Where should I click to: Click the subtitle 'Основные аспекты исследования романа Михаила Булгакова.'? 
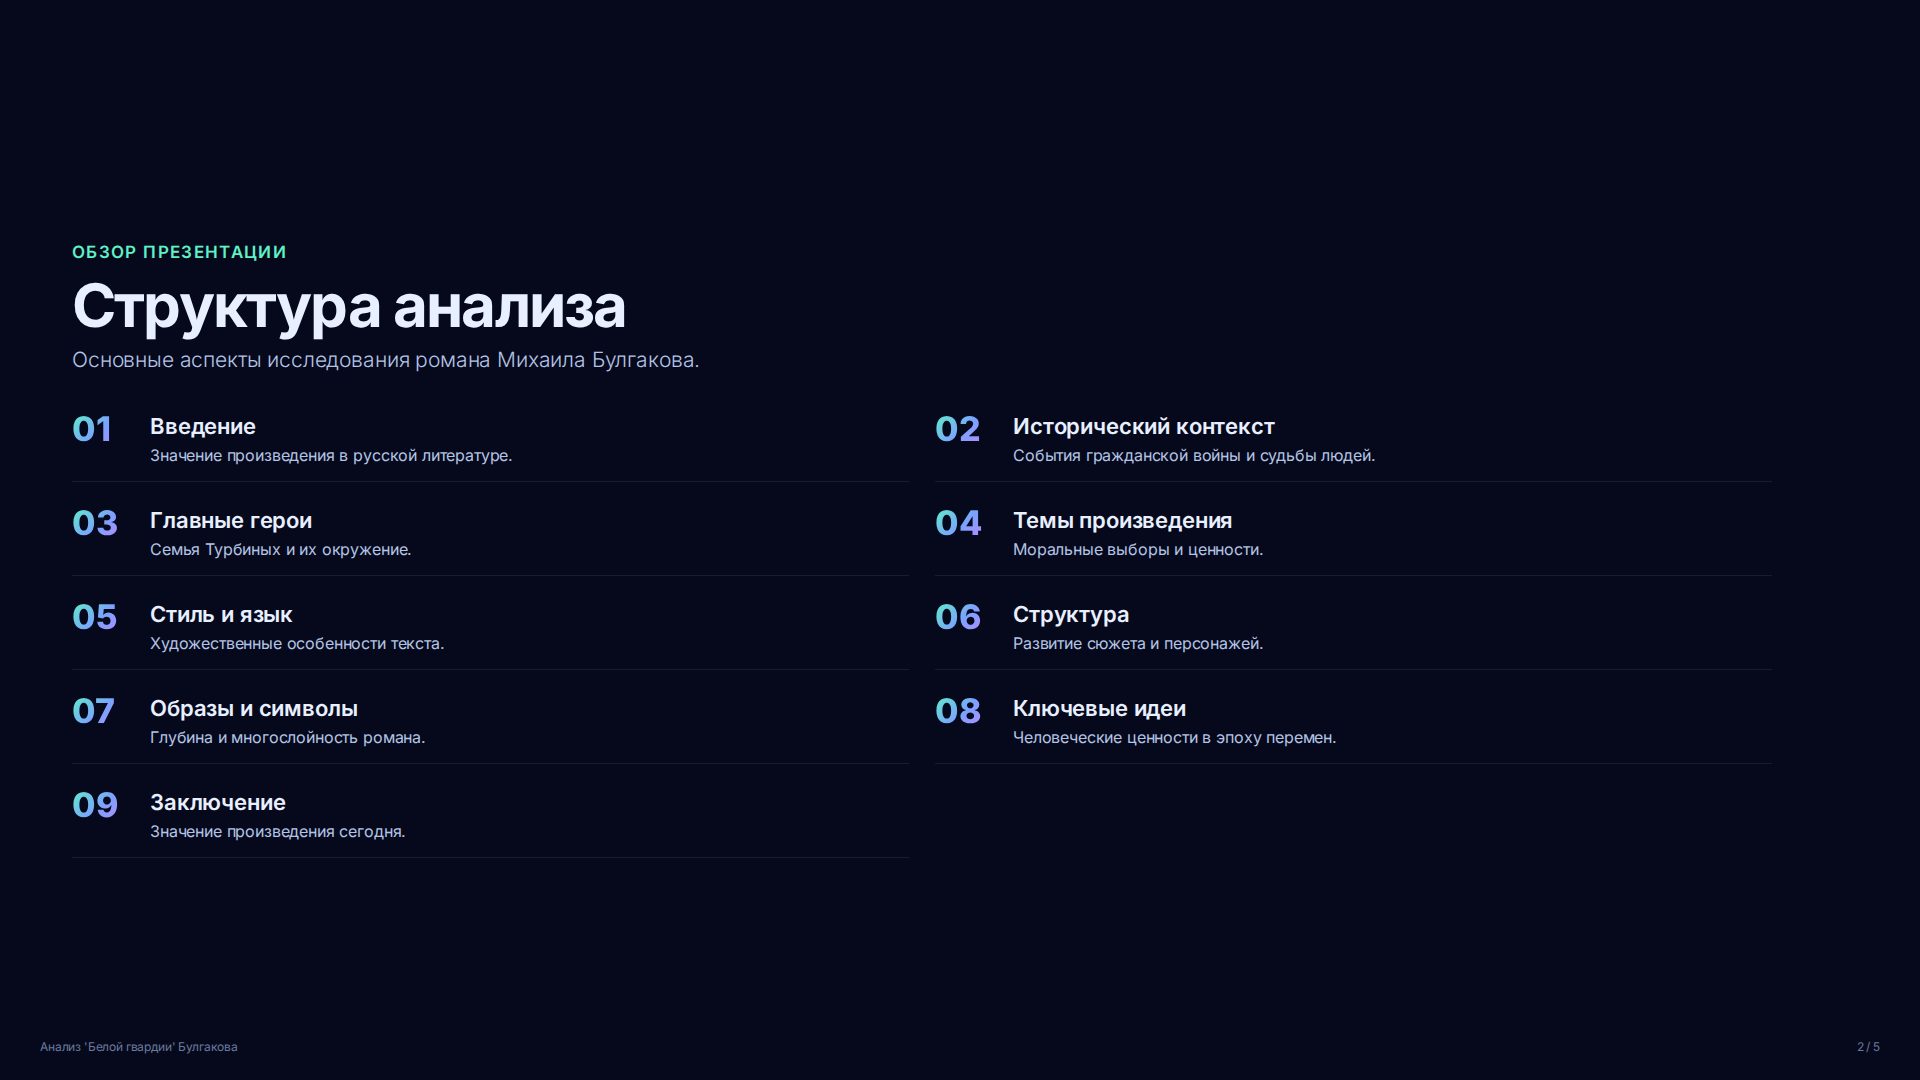coord(386,360)
